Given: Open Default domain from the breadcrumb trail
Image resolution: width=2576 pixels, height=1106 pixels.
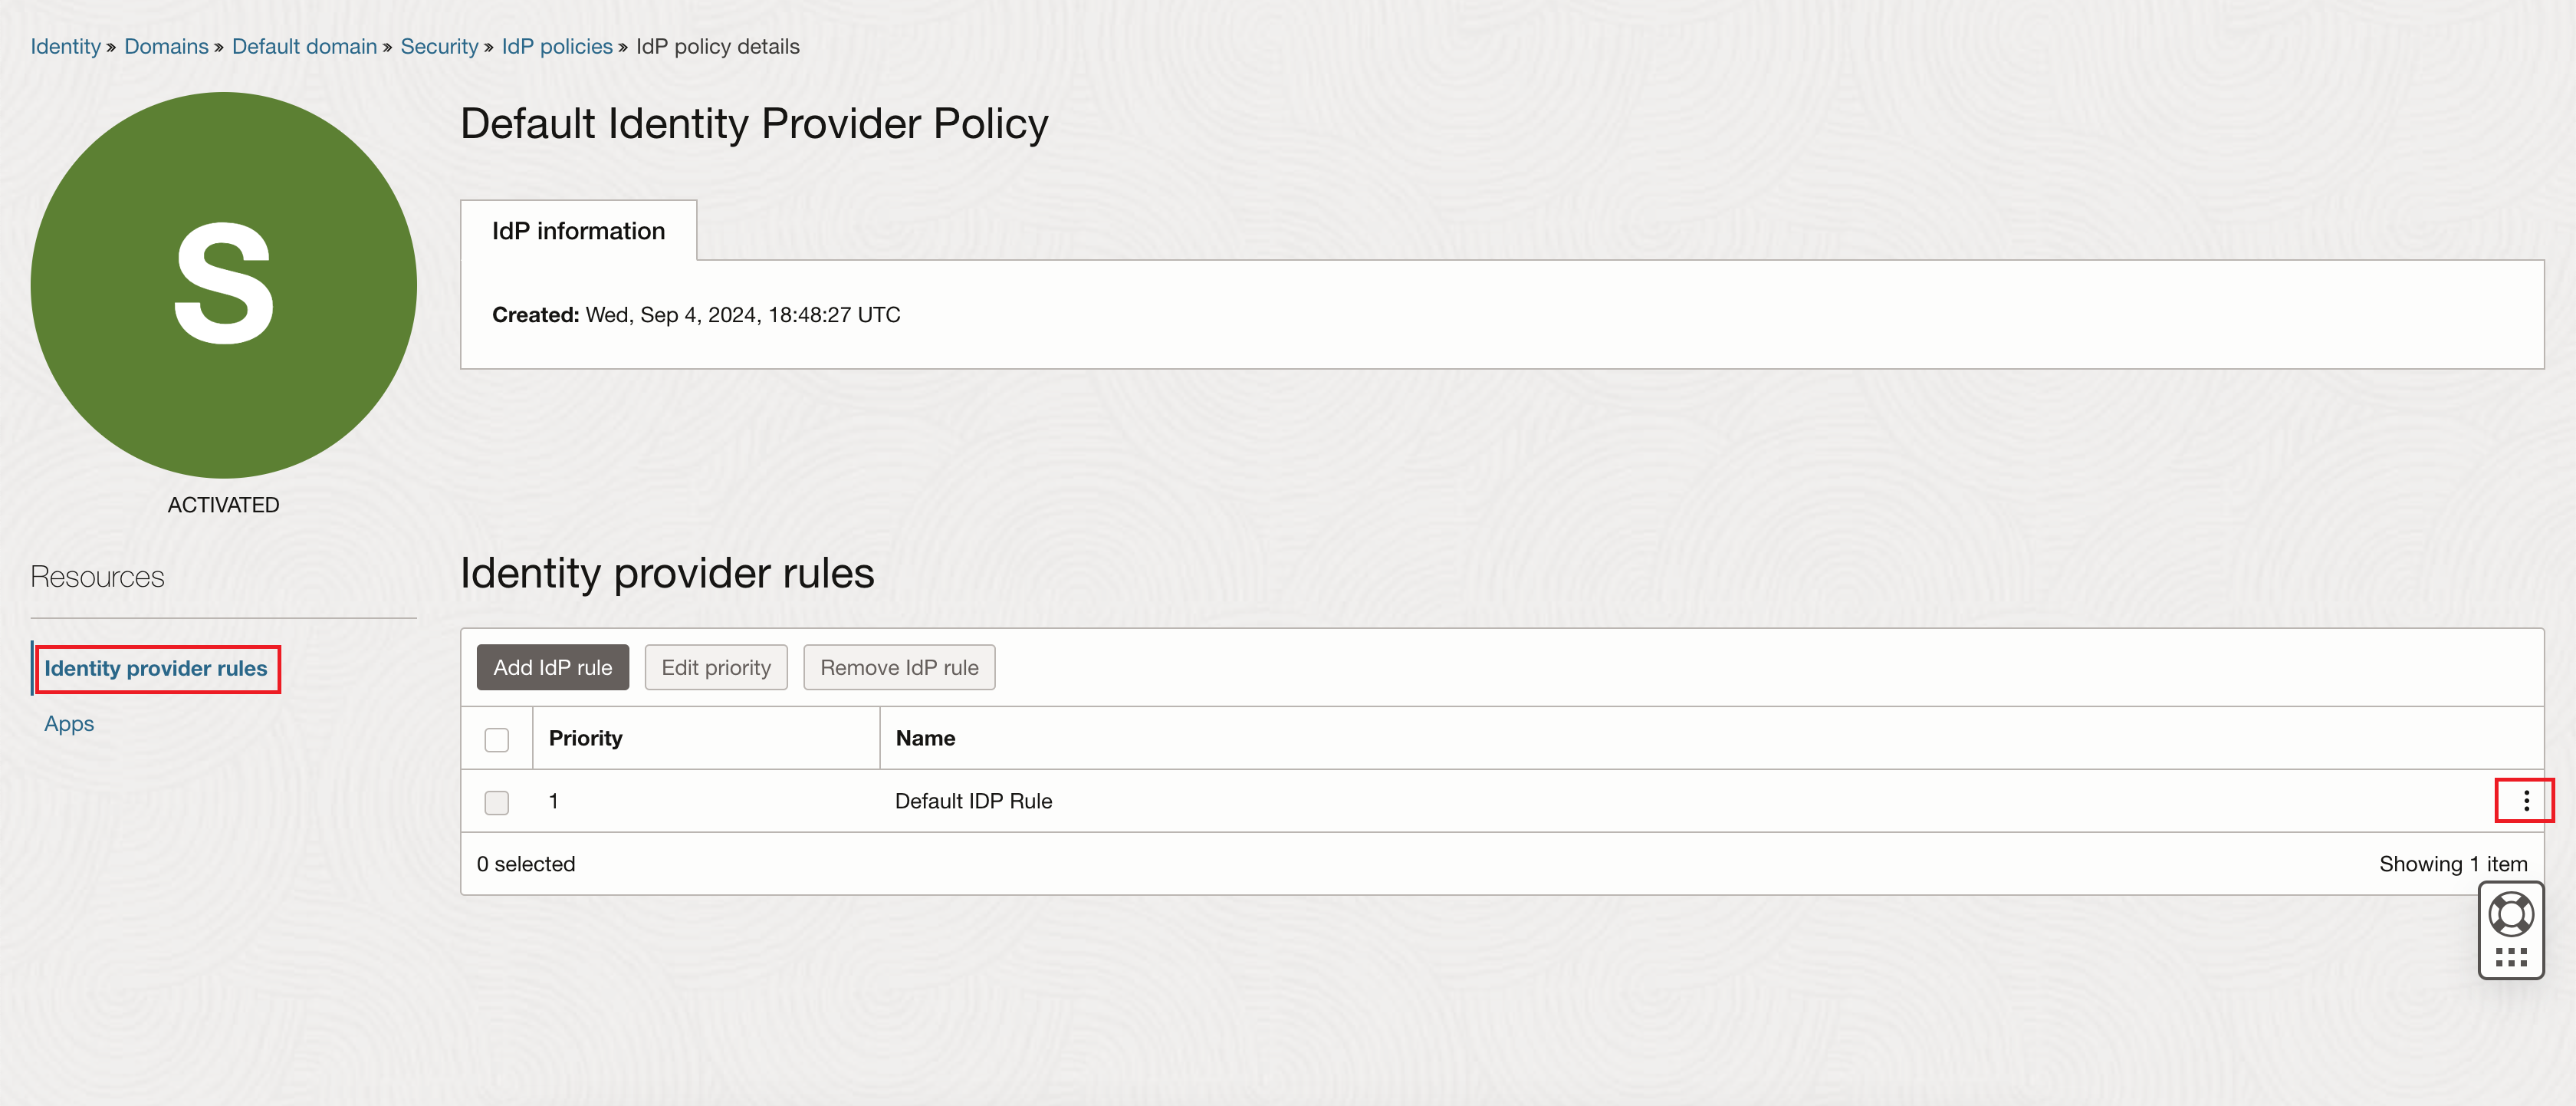Looking at the screenshot, I should point(304,46).
